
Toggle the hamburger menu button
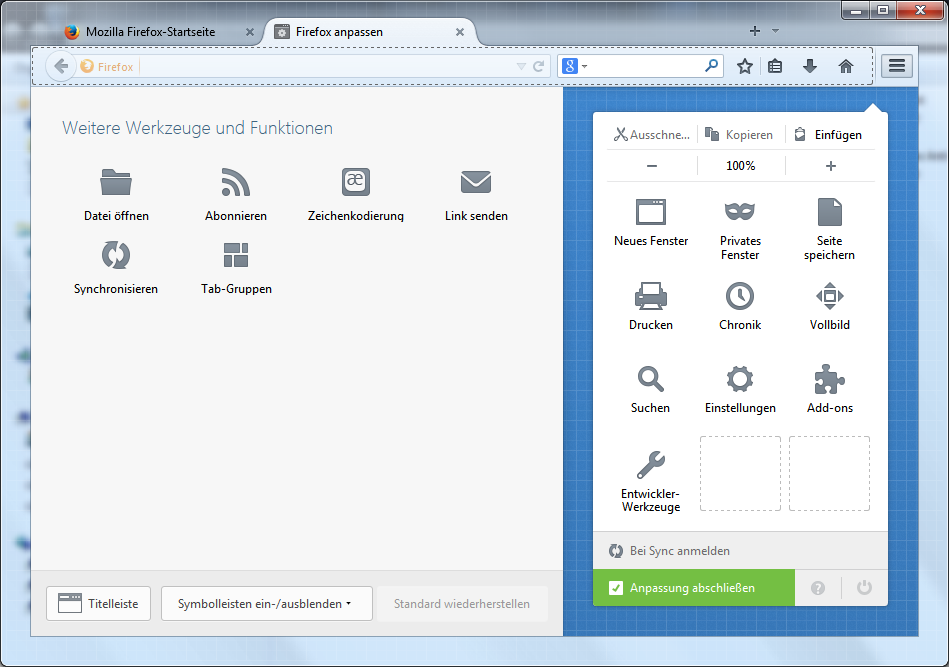[x=896, y=66]
